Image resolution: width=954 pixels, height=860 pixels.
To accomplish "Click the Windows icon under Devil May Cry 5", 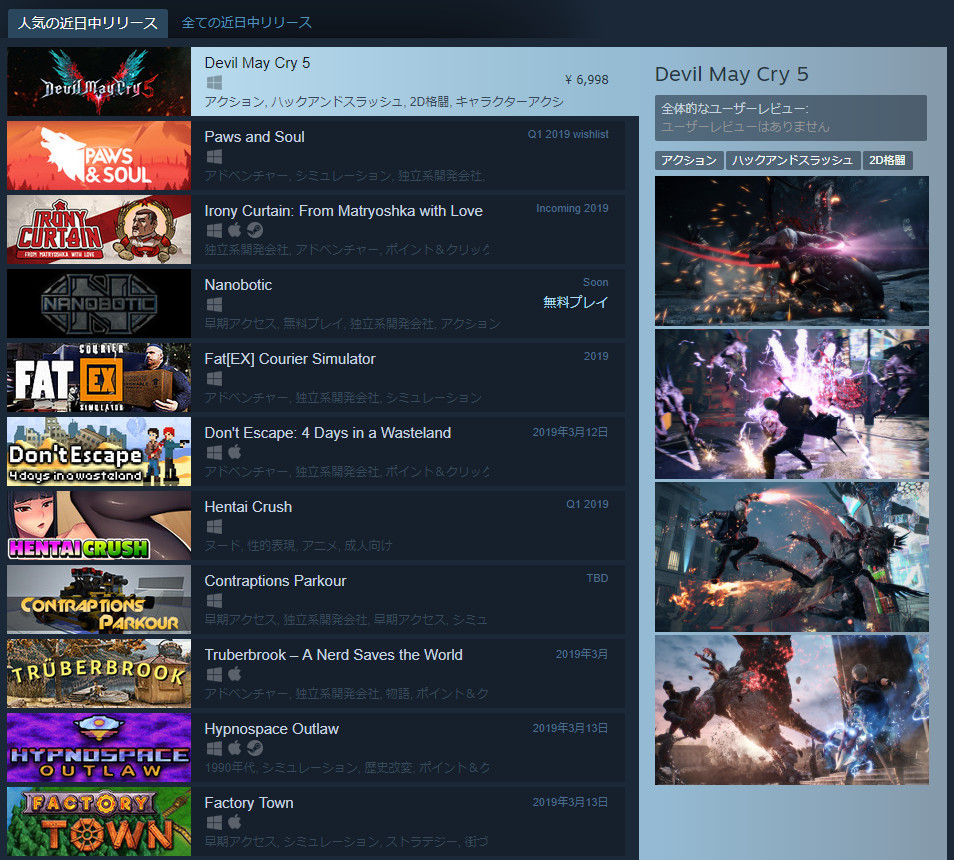I will point(213,82).
